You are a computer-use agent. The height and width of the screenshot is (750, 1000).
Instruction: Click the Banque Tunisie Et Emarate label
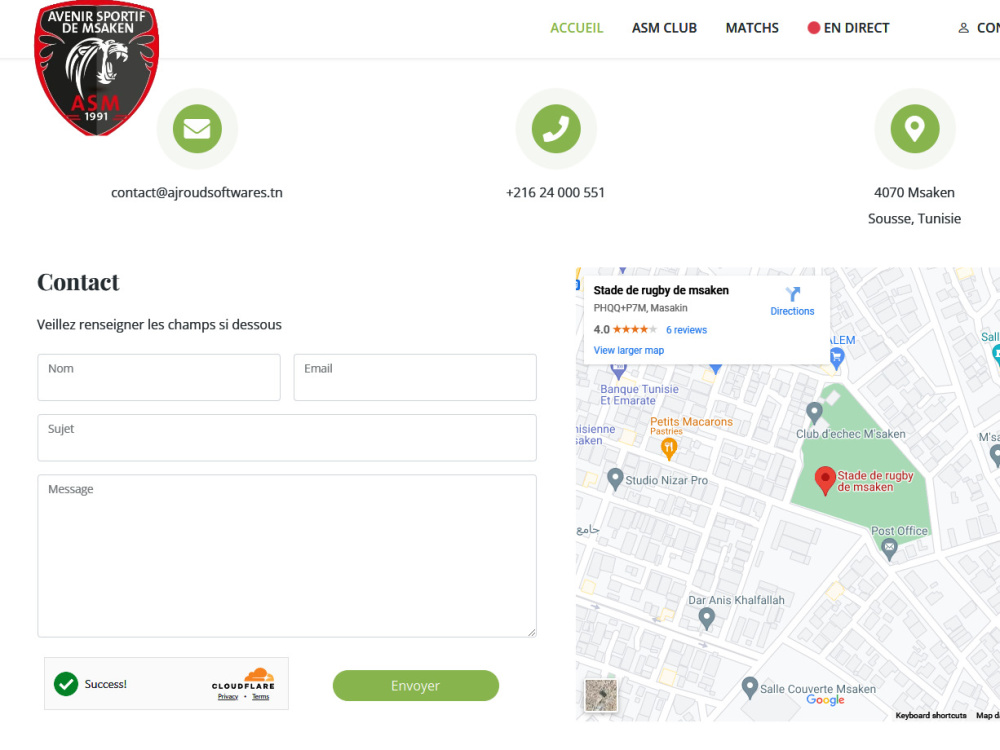639,395
